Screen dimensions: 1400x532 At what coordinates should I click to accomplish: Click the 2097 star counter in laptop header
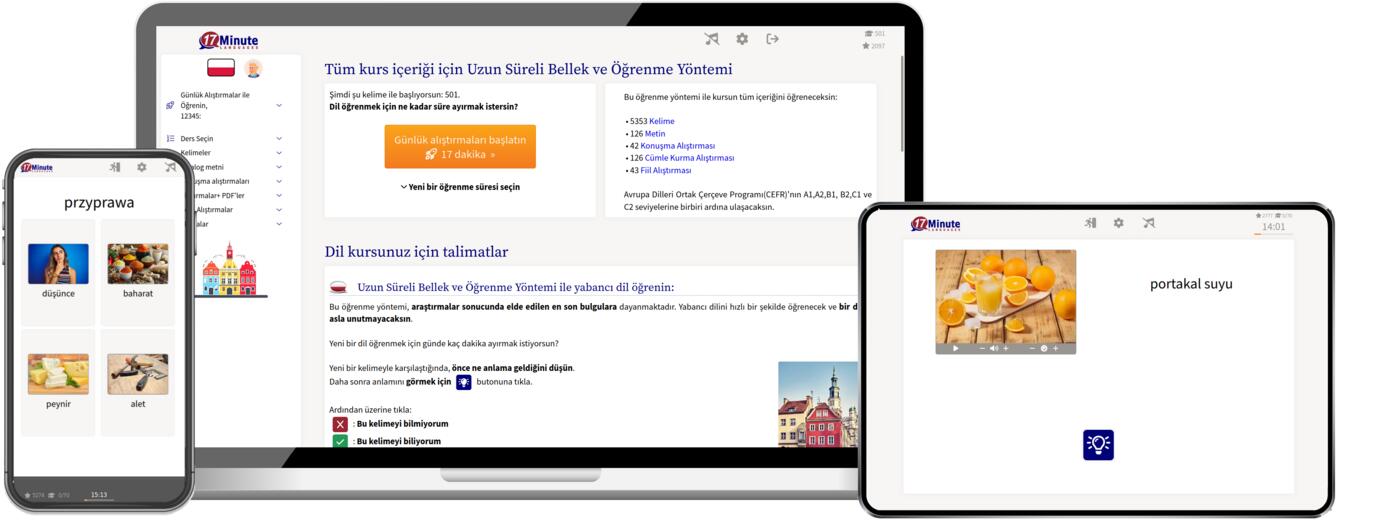tap(874, 46)
